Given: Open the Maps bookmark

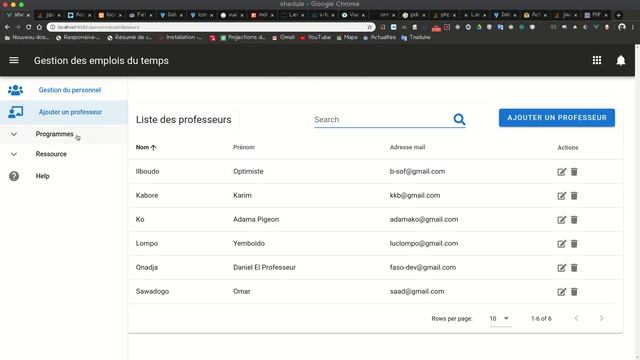Looking at the screenshot, I should [x=347, y=37].
